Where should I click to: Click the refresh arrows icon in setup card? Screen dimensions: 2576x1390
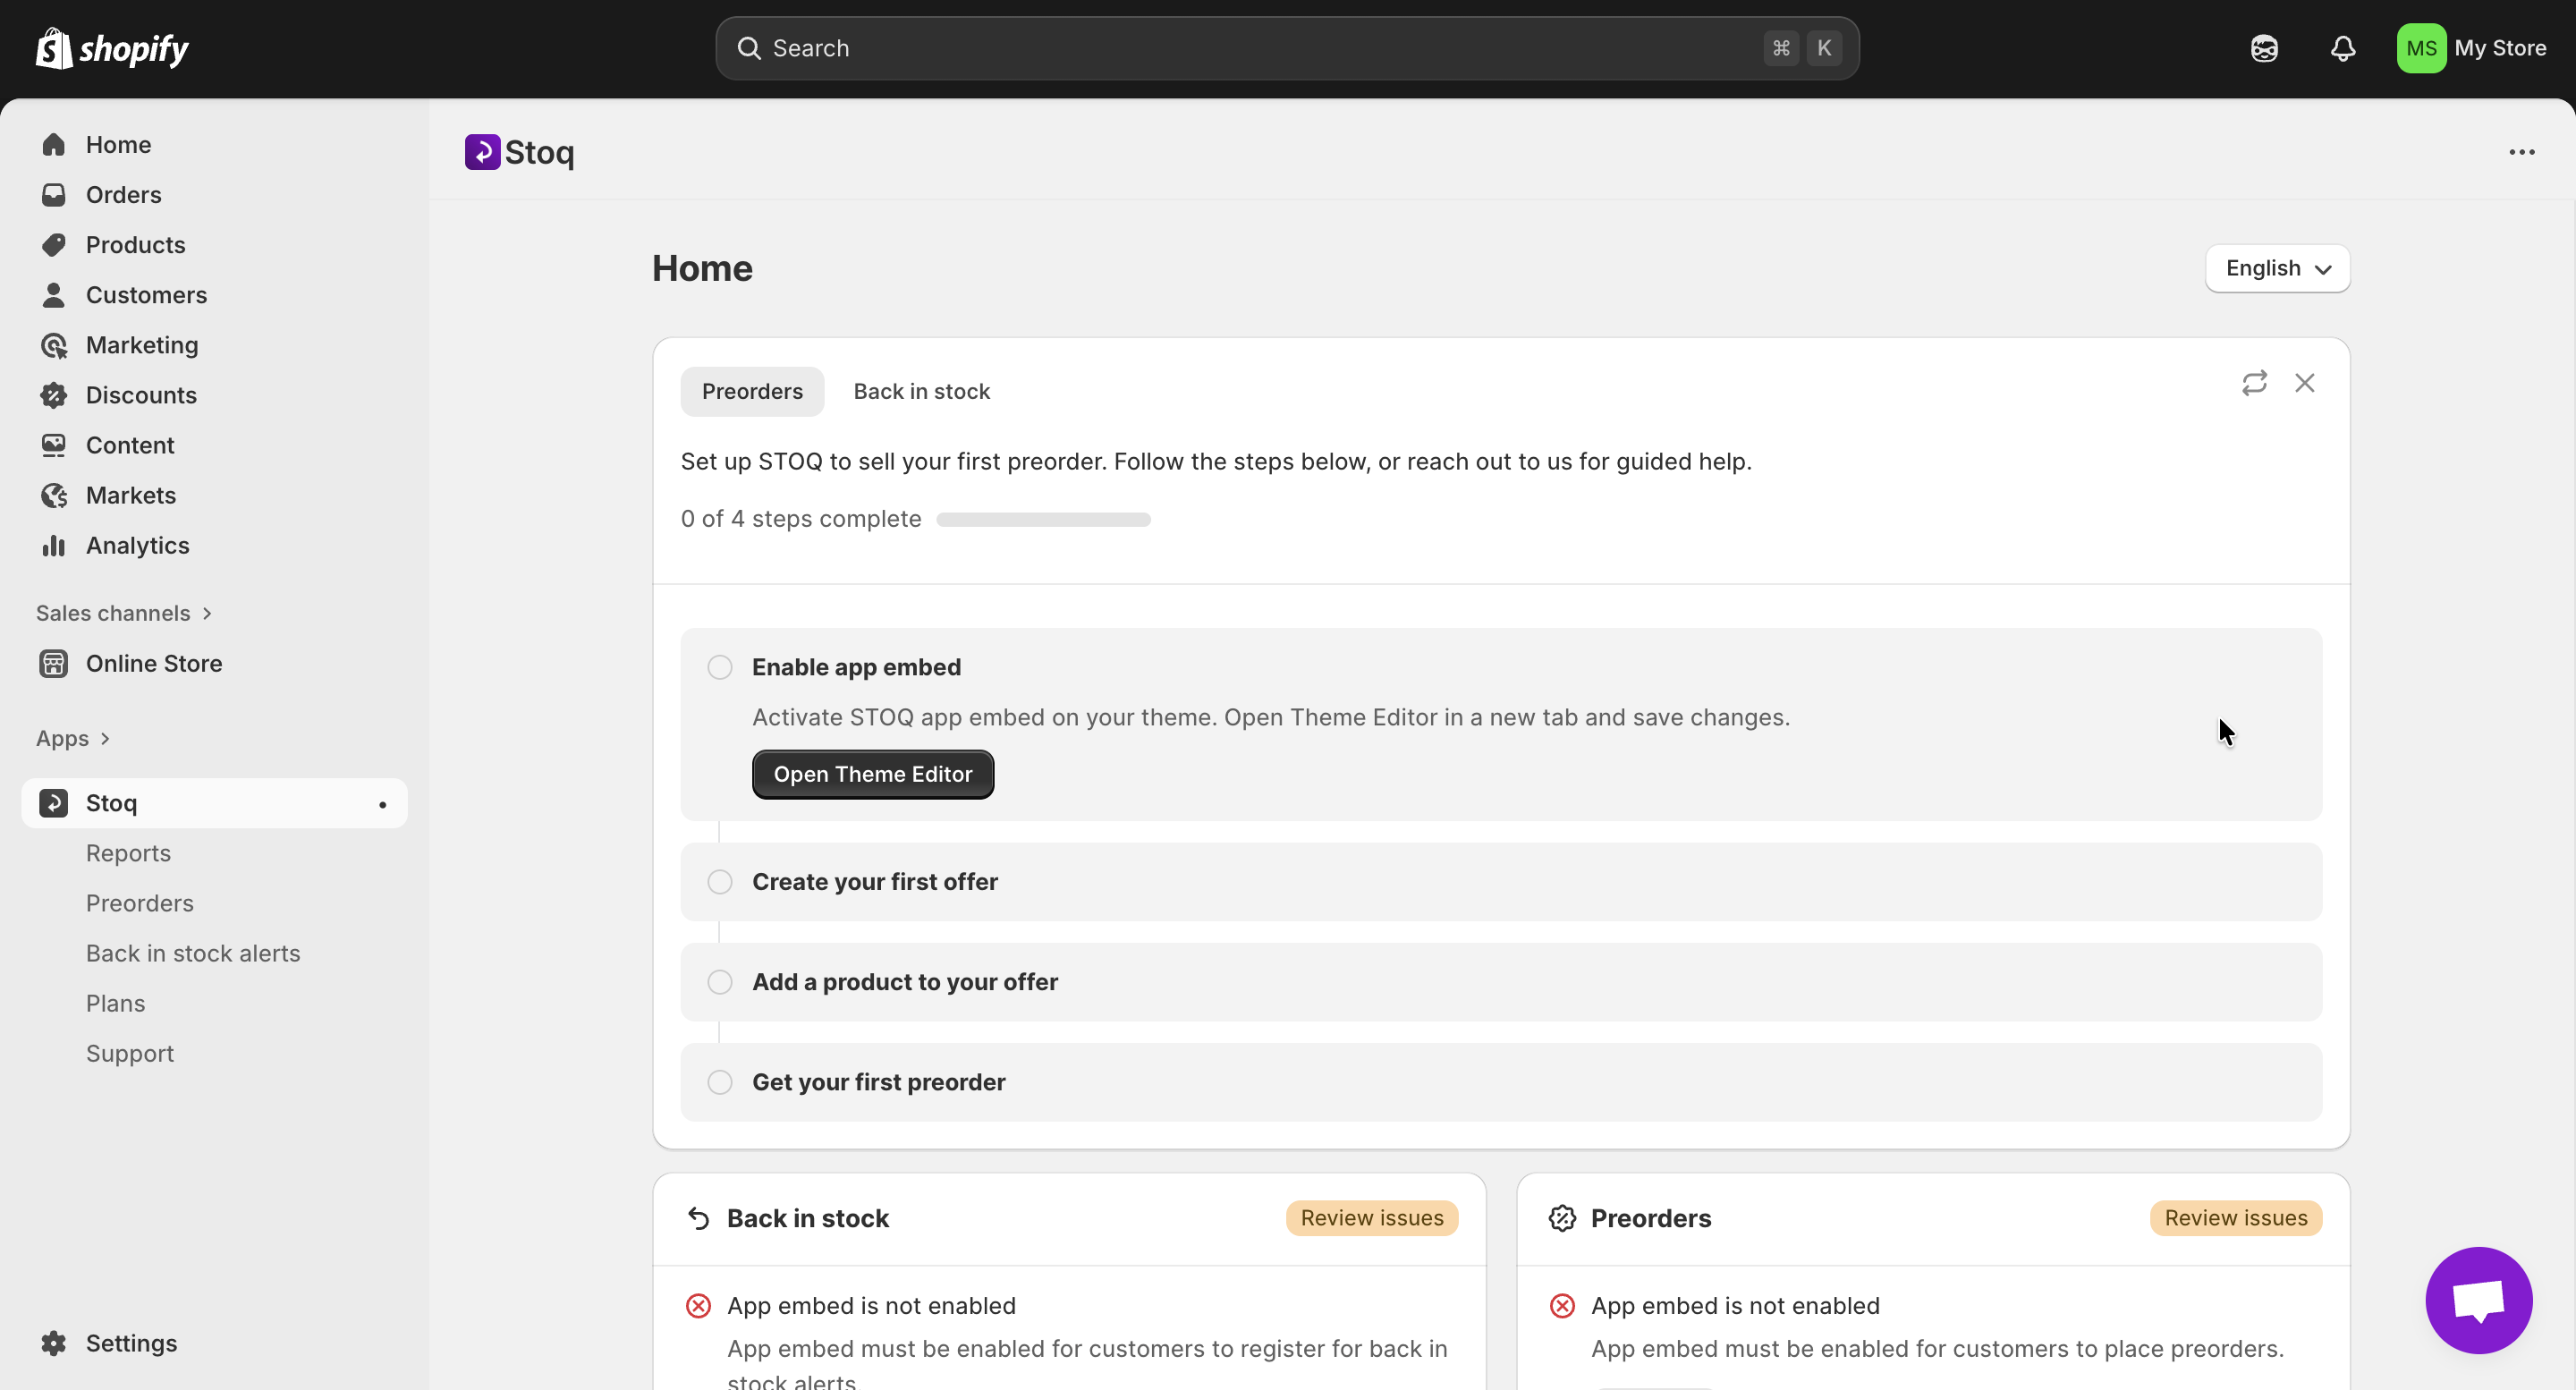tap(2254, 383)
